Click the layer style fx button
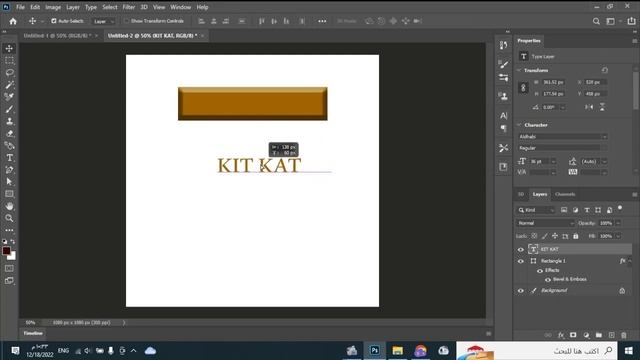Viewport: 640px width, 360px height. pos(561,335)
